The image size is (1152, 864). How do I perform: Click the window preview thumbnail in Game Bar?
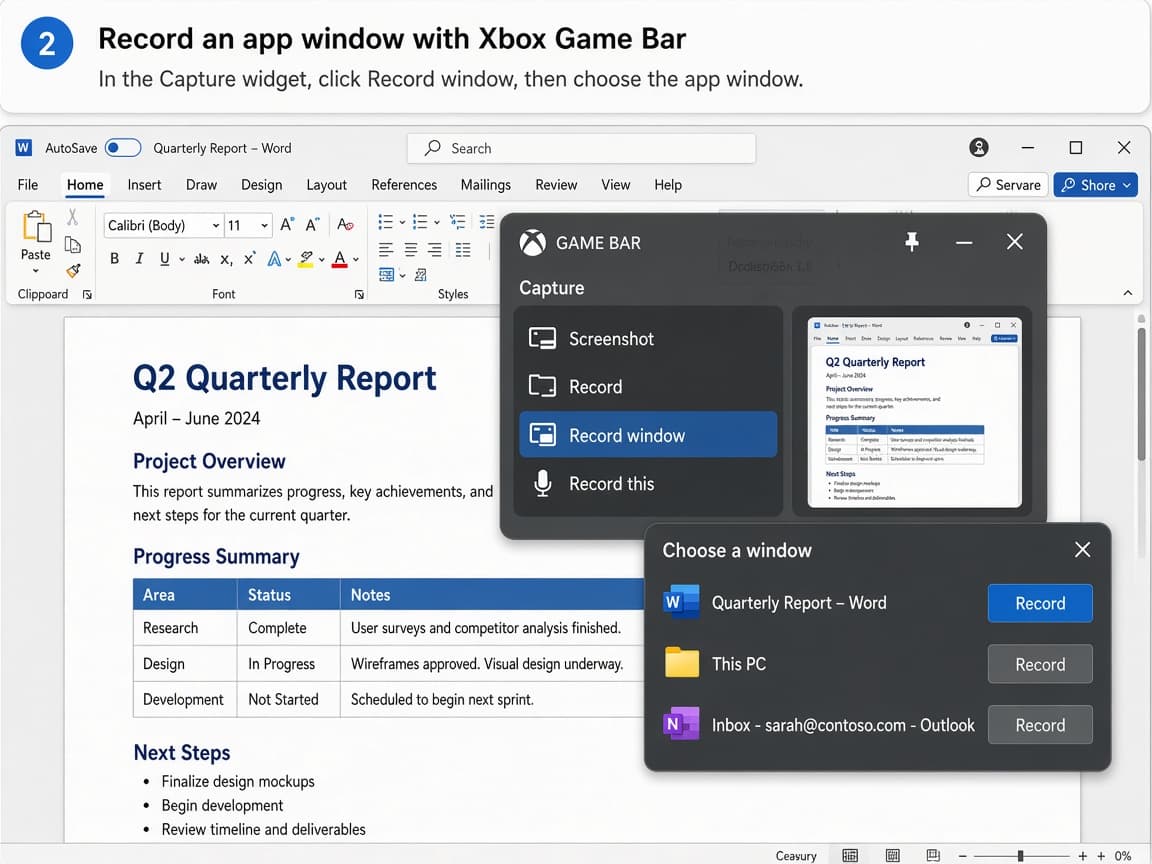[x=914, y=412]
